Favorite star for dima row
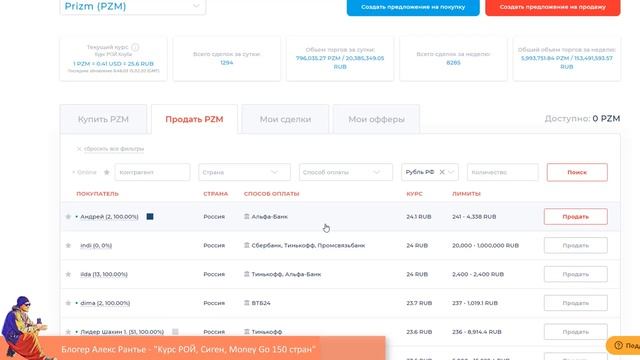 (x=68, y=303)
